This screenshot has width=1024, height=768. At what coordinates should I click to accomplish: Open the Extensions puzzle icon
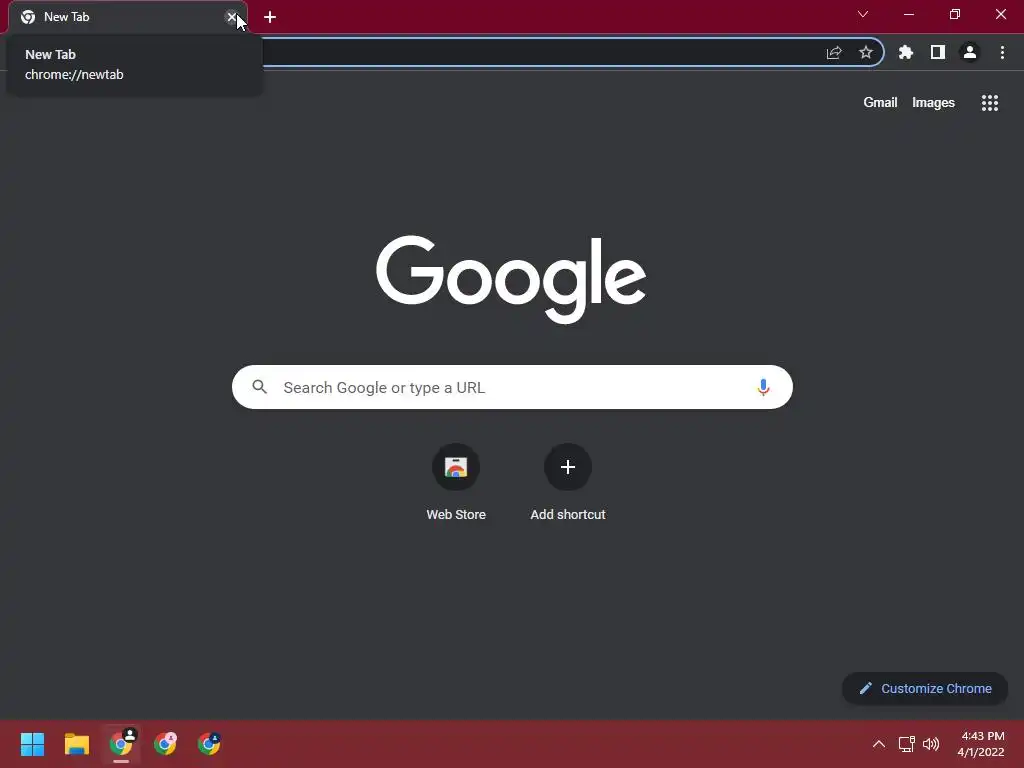tap(906, 52)
